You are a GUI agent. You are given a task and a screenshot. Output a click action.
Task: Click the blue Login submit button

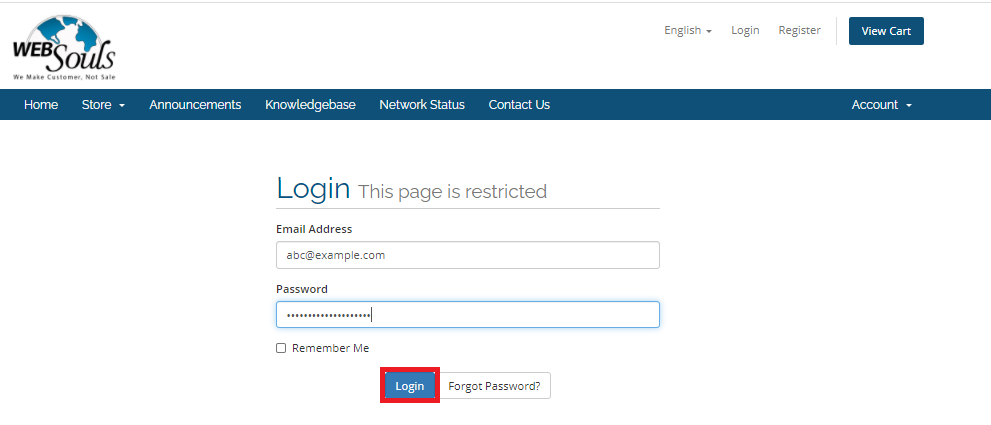tap(410, 386)
